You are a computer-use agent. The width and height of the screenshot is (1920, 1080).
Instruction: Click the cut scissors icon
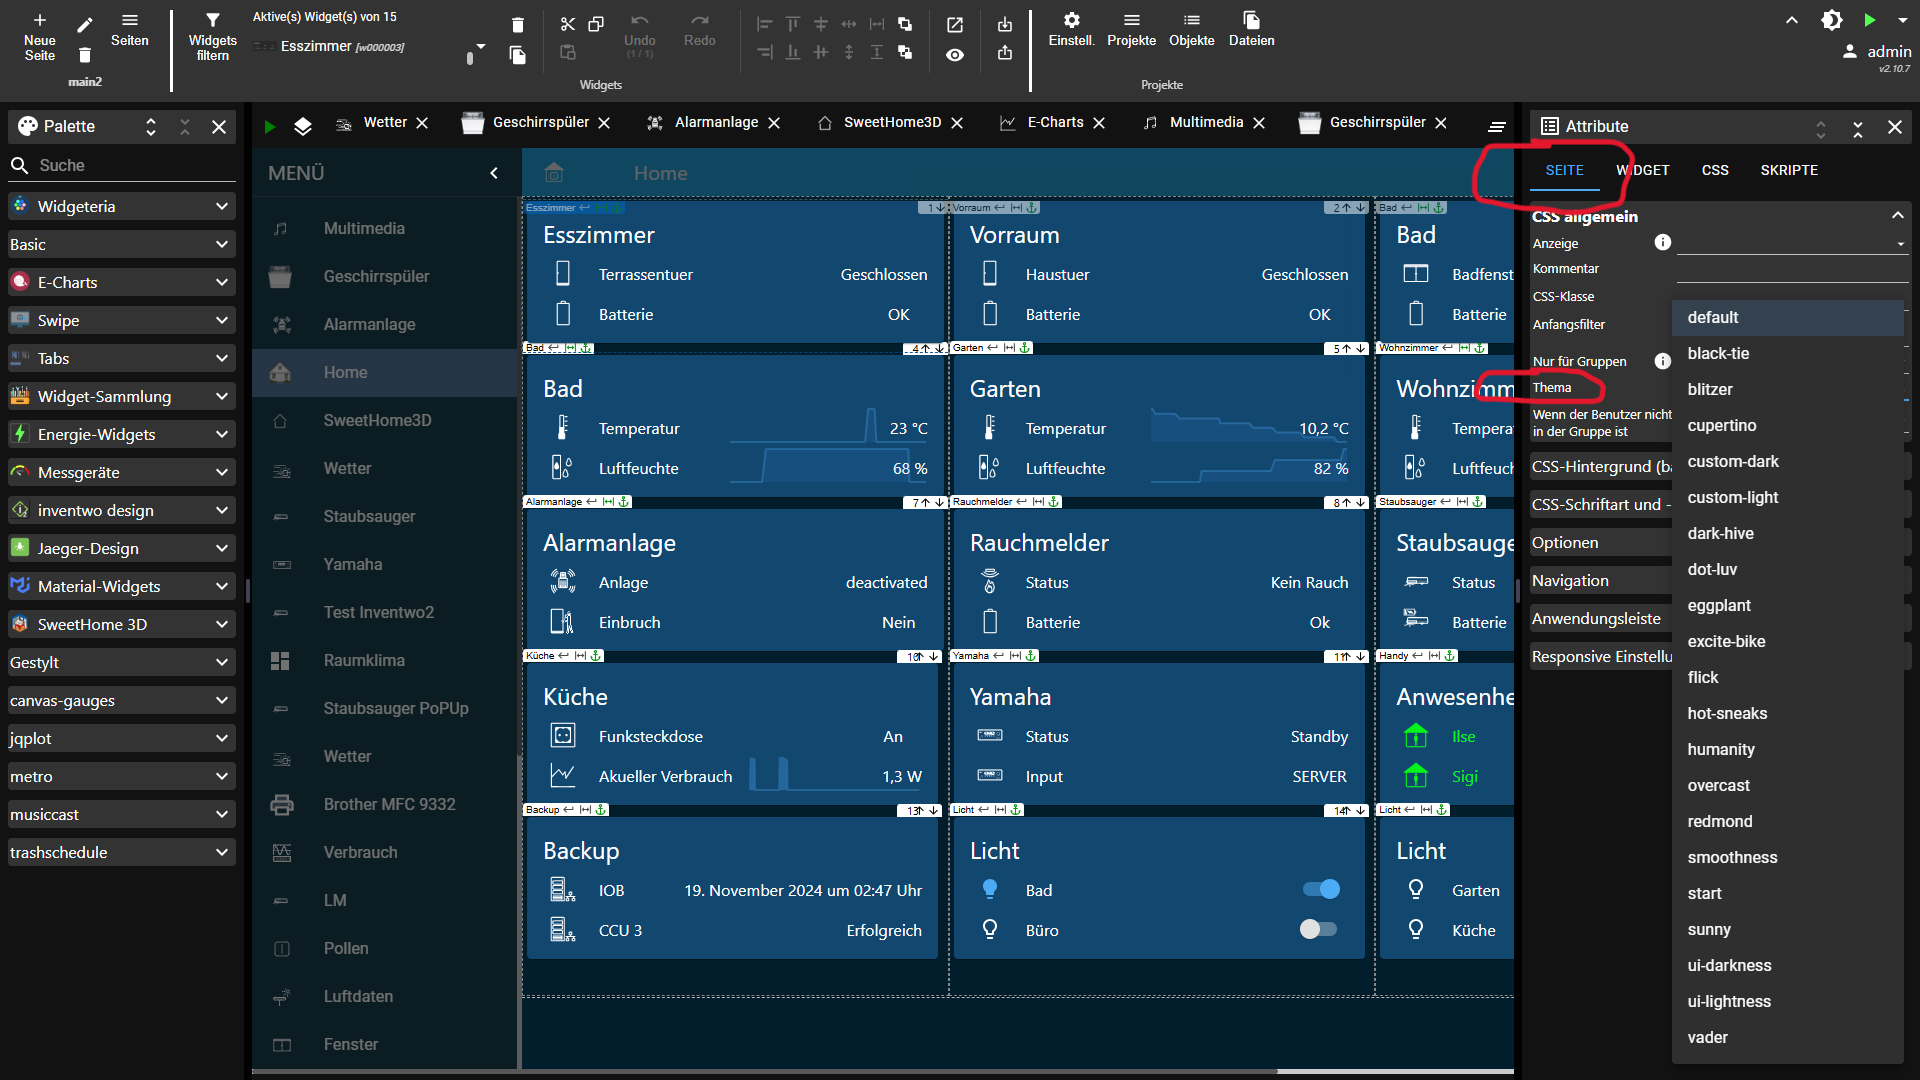[567, 24]
